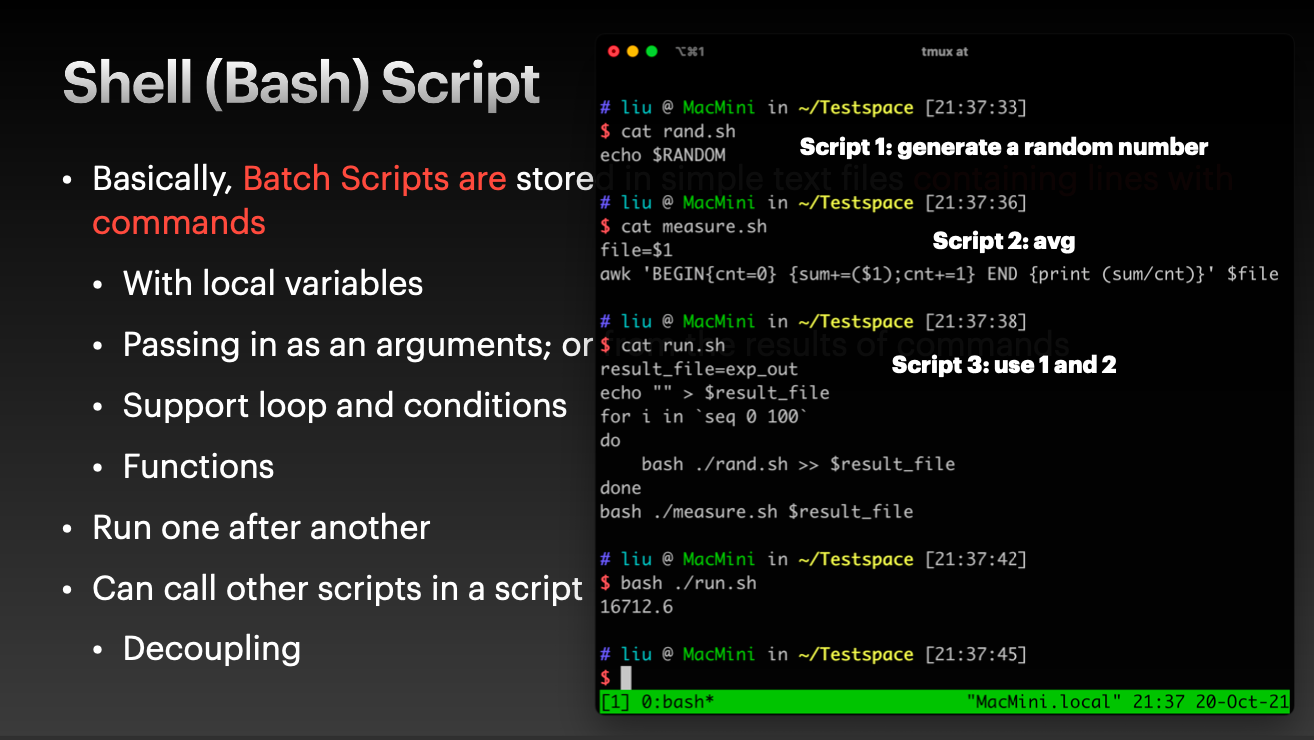Click the red word 'commands' on the slide

pos(179,222)
